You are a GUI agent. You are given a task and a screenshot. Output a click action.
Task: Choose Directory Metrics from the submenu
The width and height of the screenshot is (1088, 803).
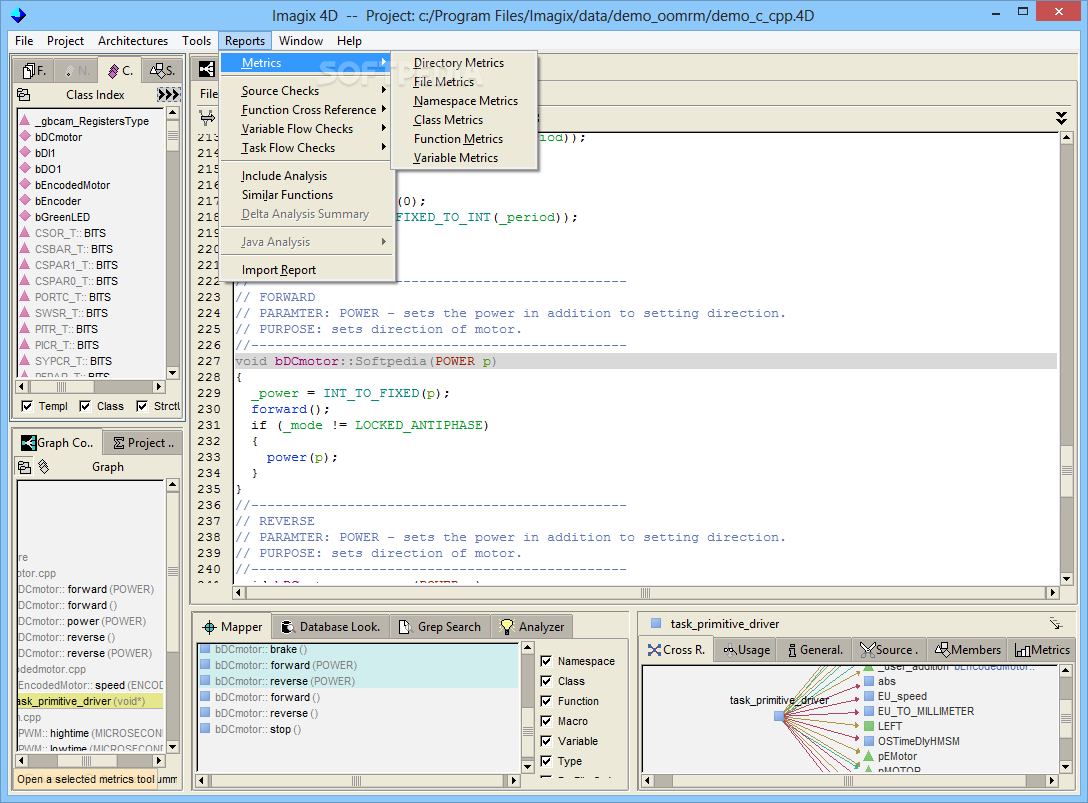pyautogui.click(x=459, y=62)
